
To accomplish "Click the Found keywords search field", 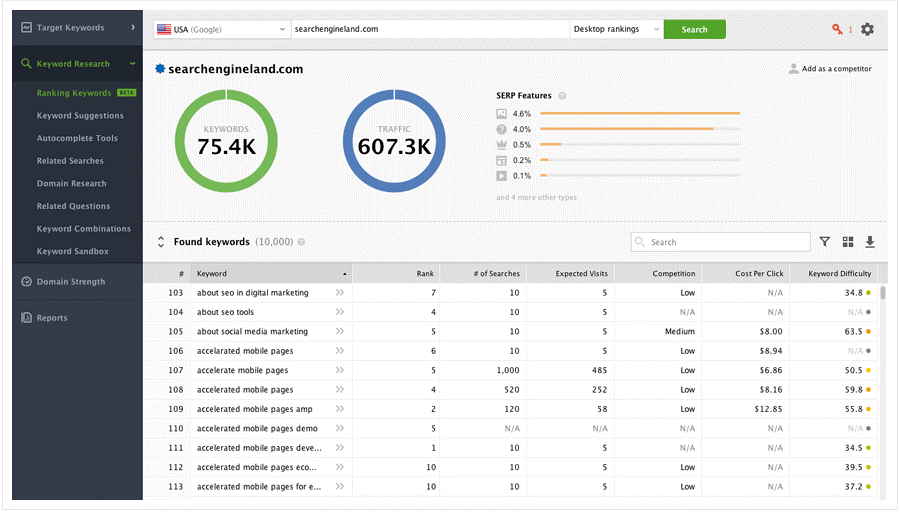I will coord(727,242).
